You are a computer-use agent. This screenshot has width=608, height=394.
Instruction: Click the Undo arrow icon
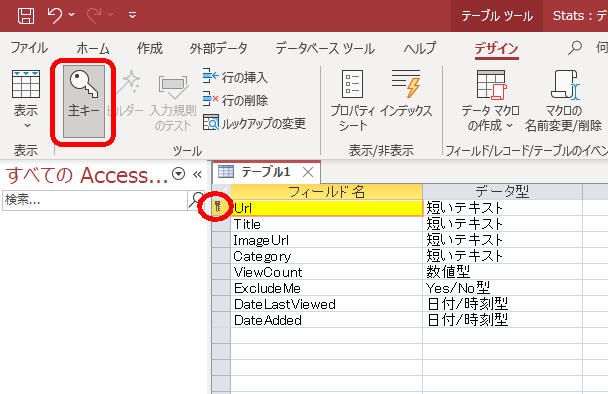pyautogui.click(x=54, y=16)
